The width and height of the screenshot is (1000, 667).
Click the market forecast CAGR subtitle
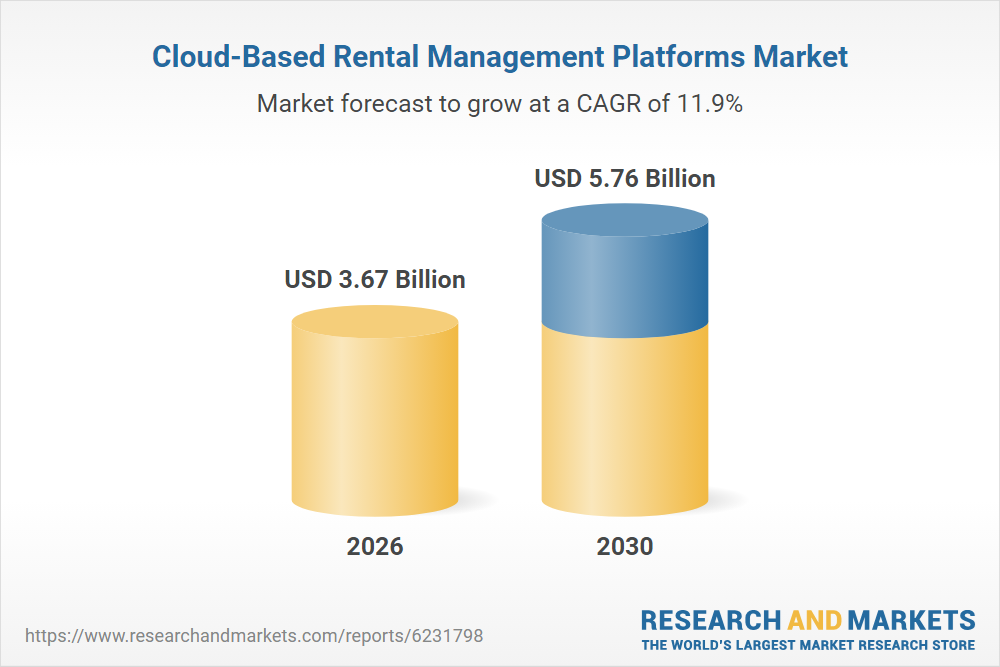pos(500,103)
